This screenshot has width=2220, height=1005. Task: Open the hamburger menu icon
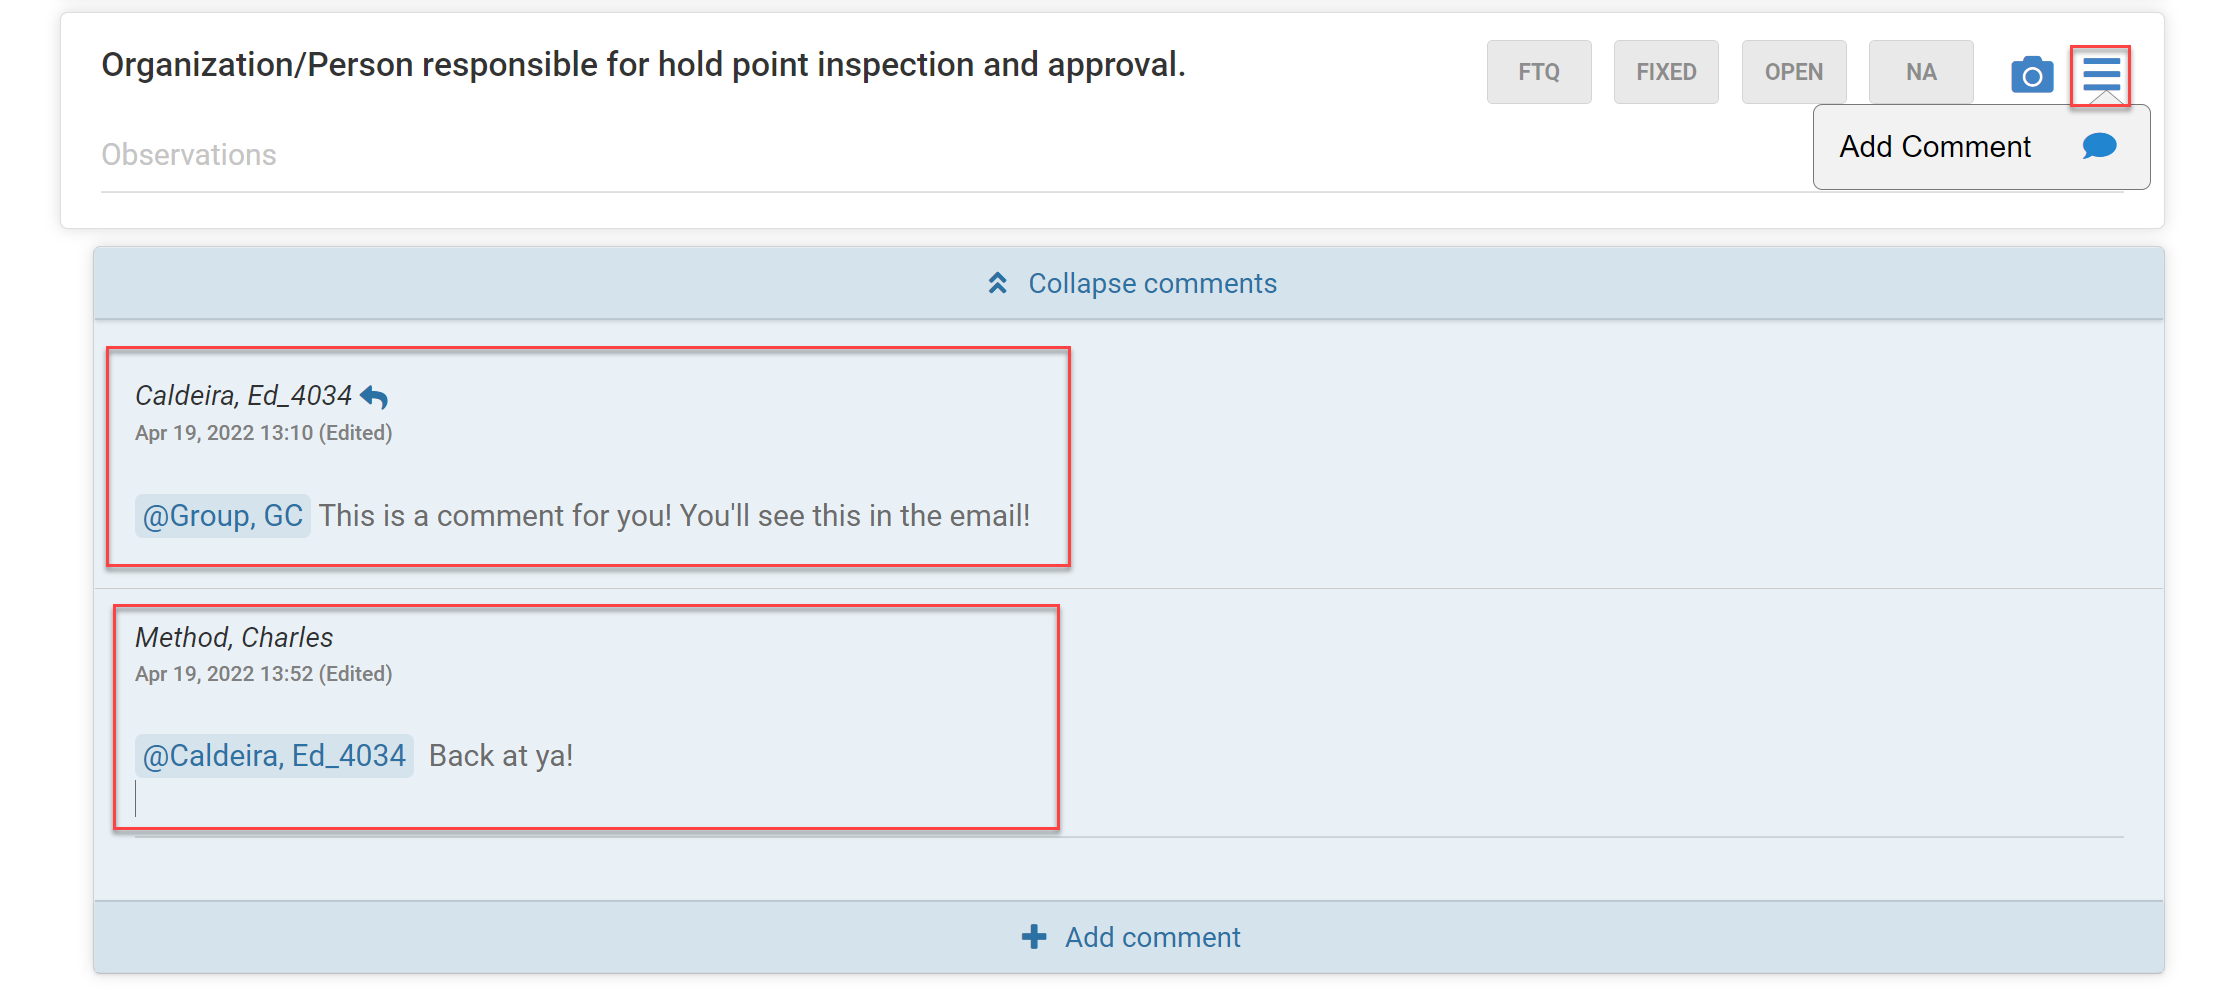click(x=2101, y=73)
